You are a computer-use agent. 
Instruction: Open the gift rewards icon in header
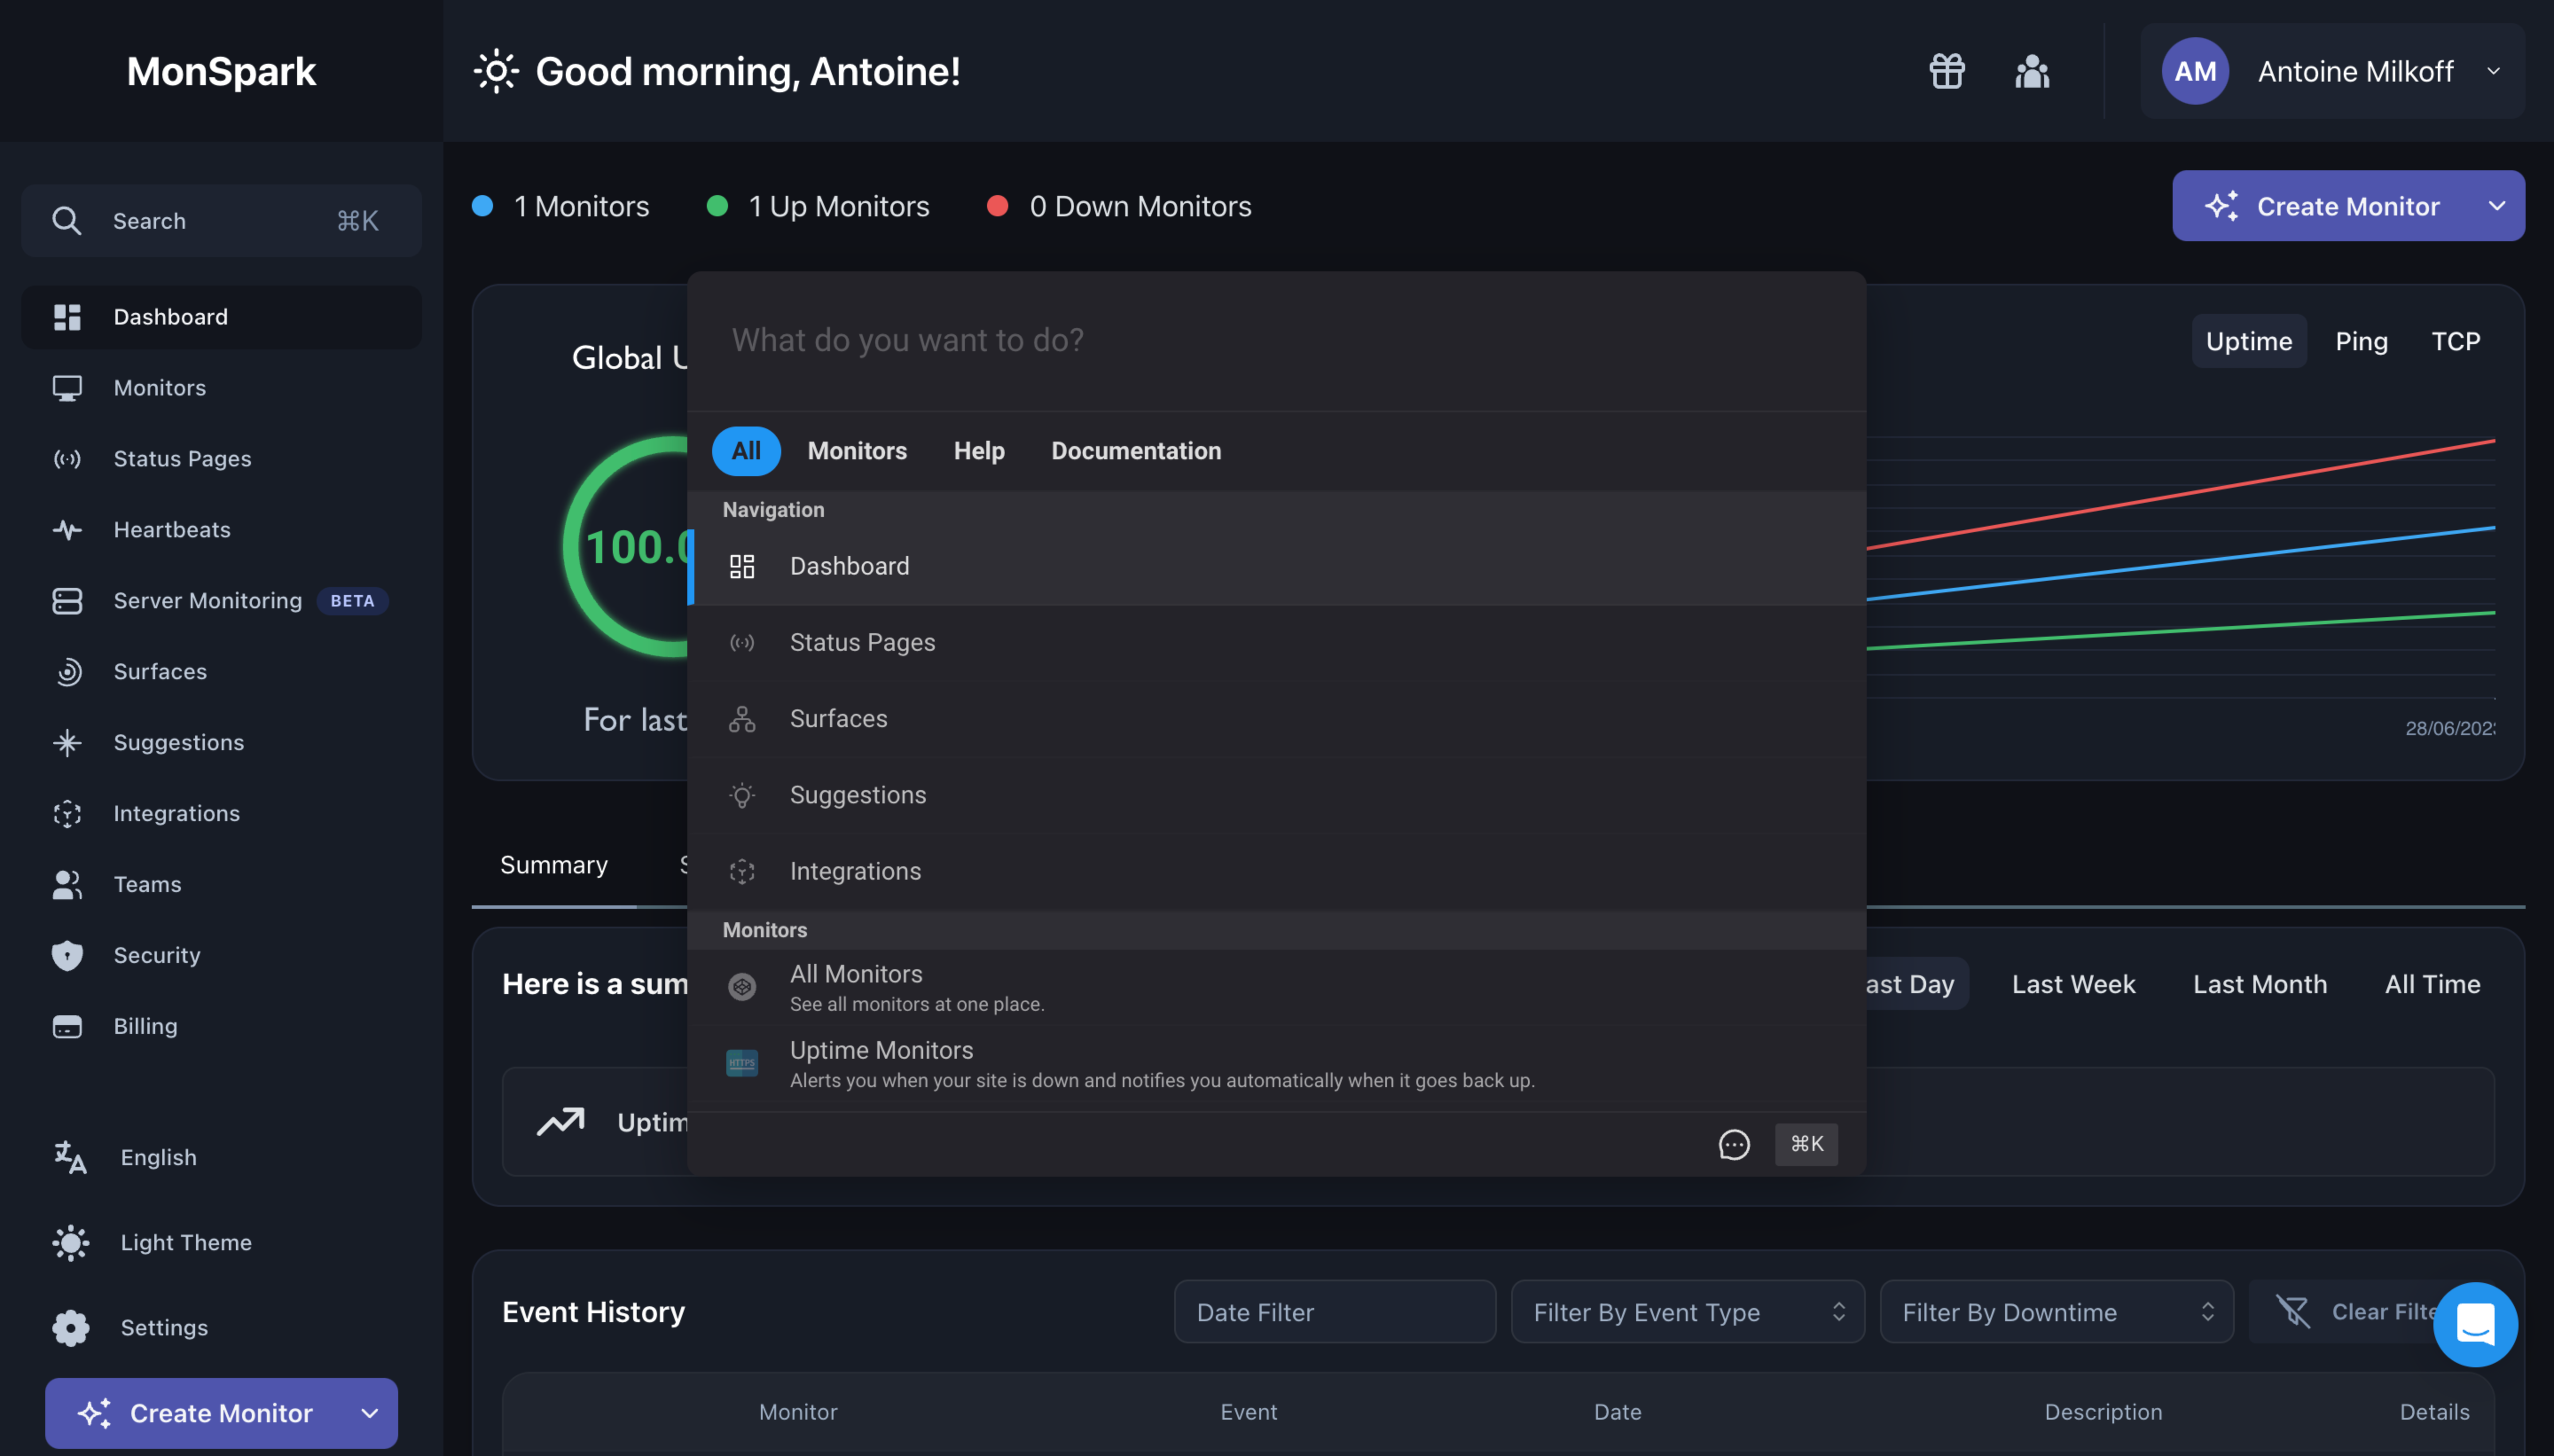(x=1946, y=71)
